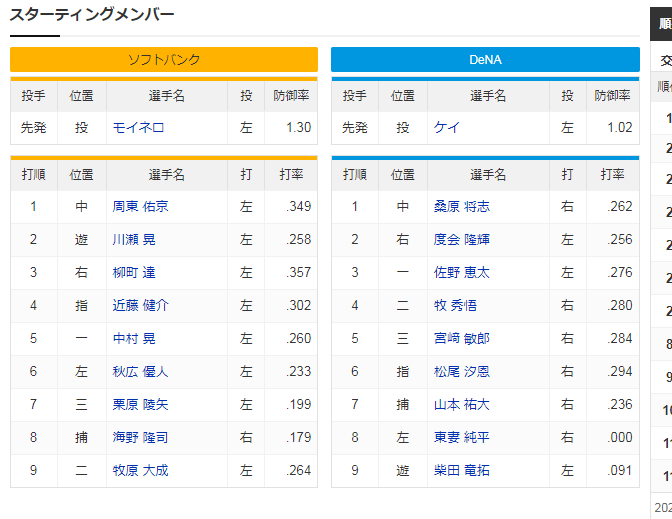The height and width of the screenshot is (519, 672).
Task: Click the 右 batting side for 海野 隆司
Action: click(246, 438)
